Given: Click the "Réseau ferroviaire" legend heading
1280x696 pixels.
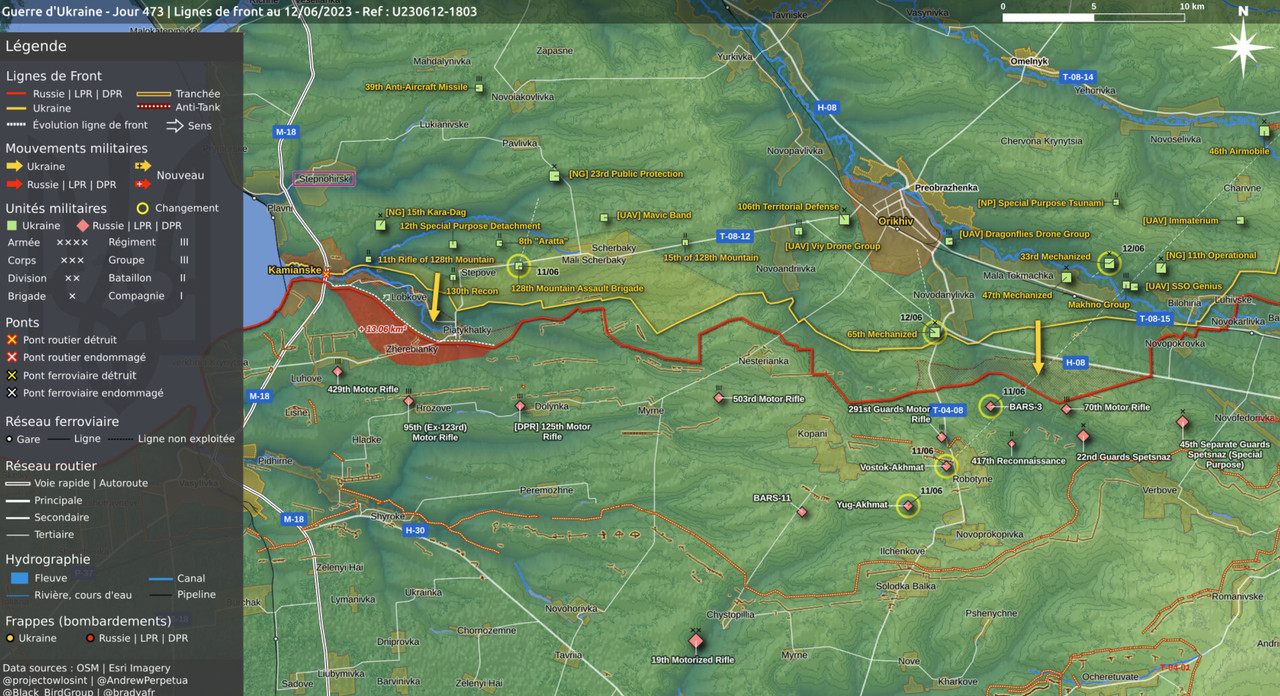Looking at the screenshot, I should (62, 422).
